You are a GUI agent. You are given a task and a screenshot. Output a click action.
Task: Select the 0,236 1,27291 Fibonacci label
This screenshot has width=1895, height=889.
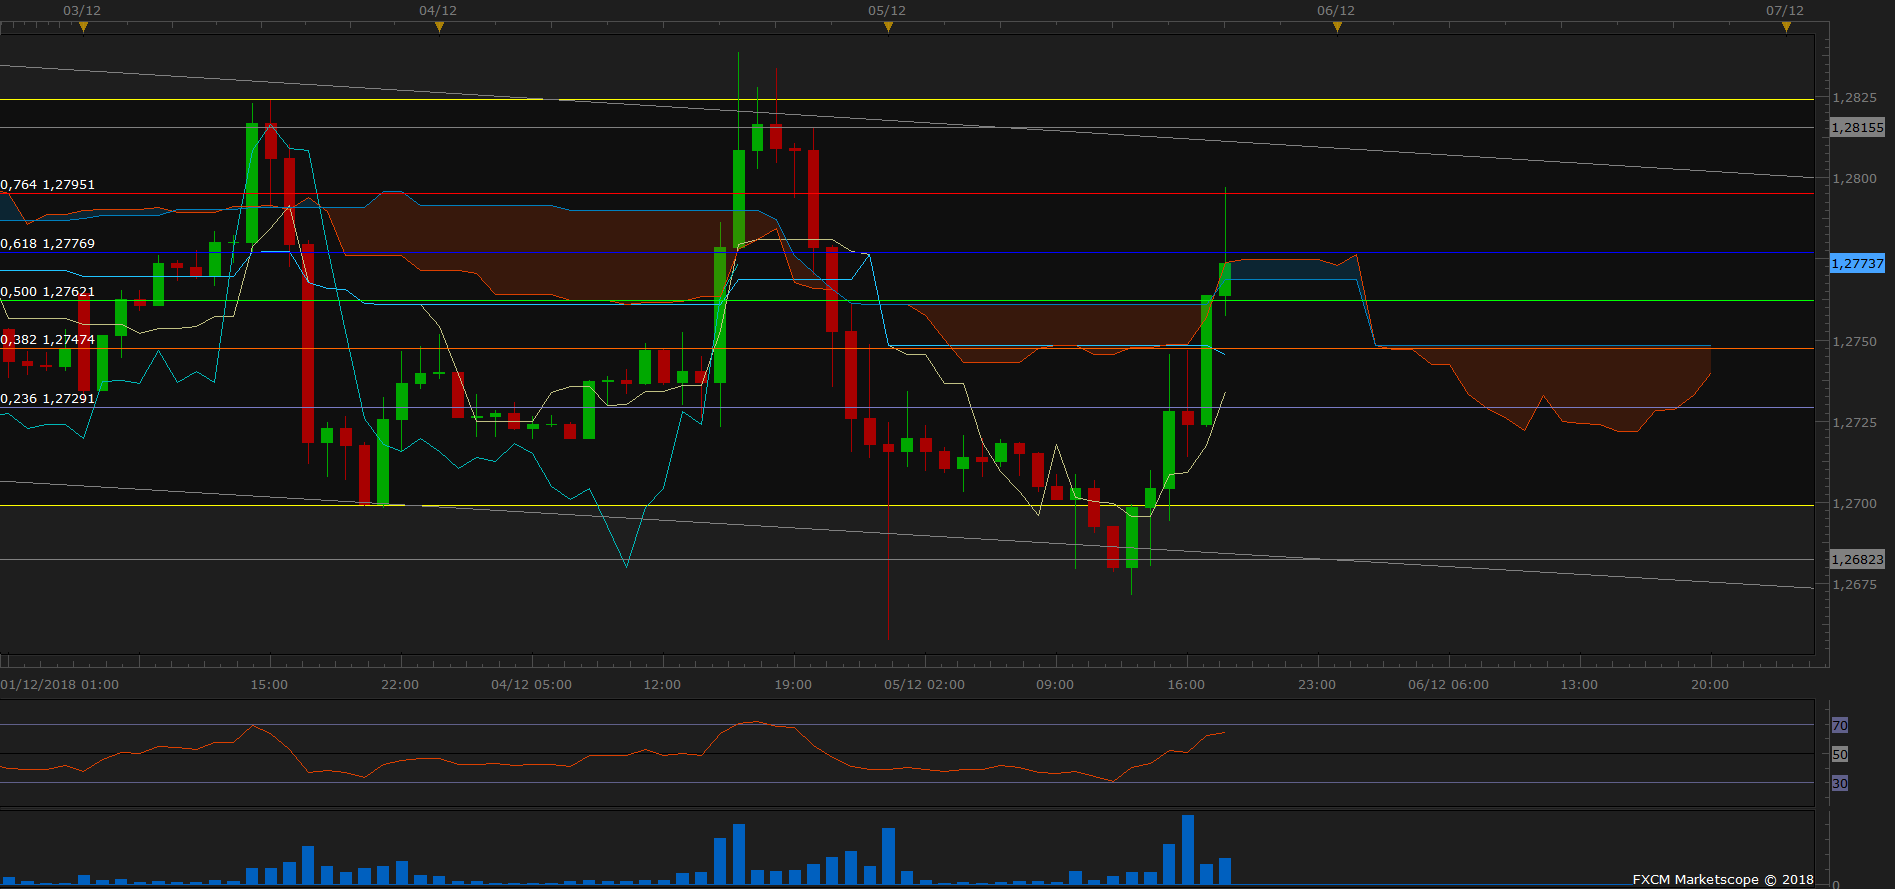(48, 399)
